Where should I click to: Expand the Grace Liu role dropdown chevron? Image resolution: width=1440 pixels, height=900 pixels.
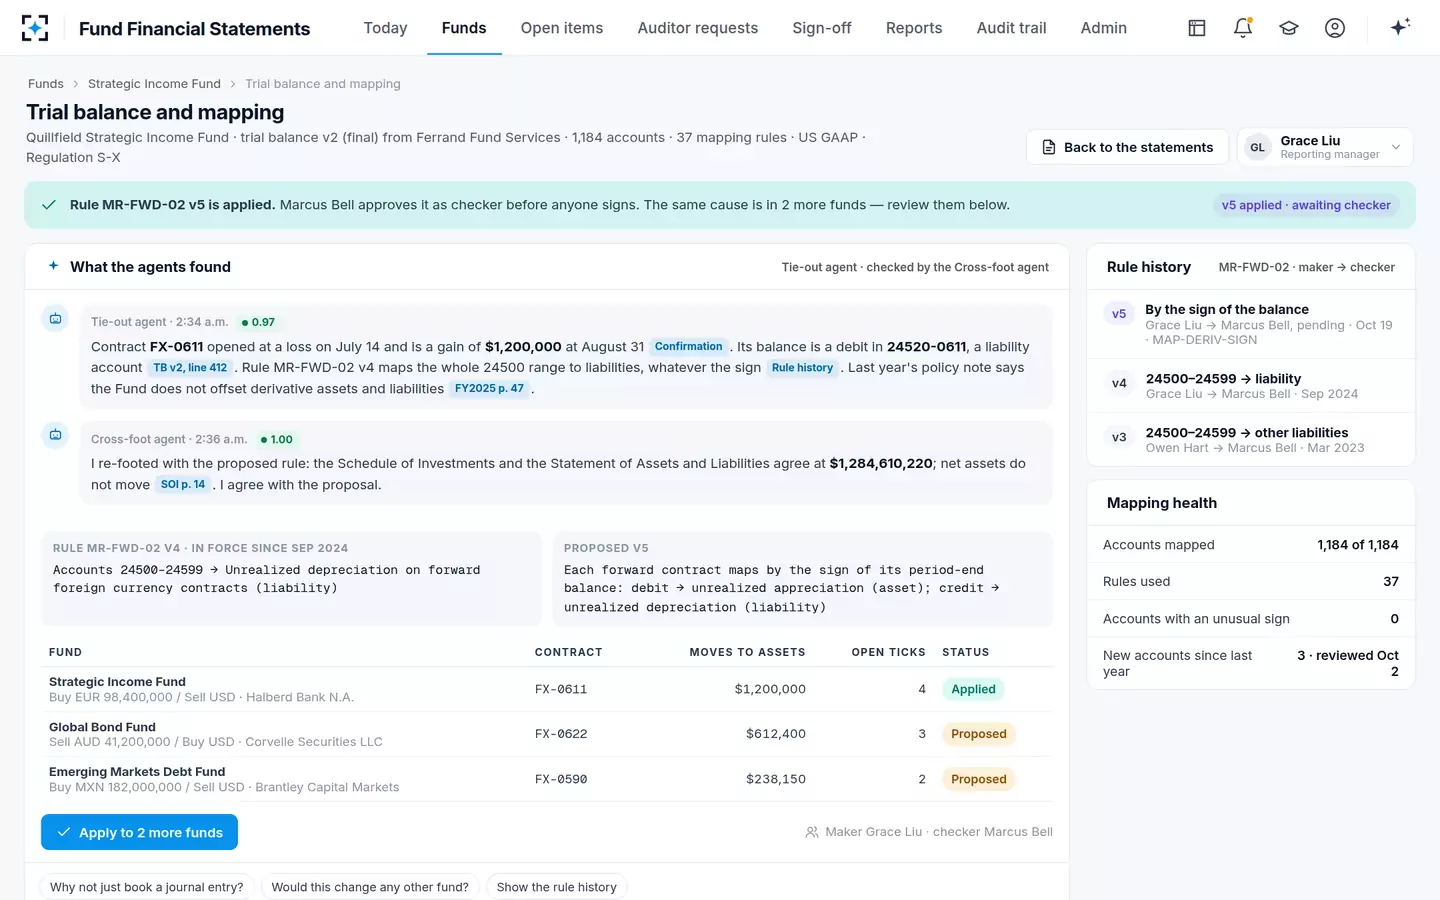click(1396, 147)
